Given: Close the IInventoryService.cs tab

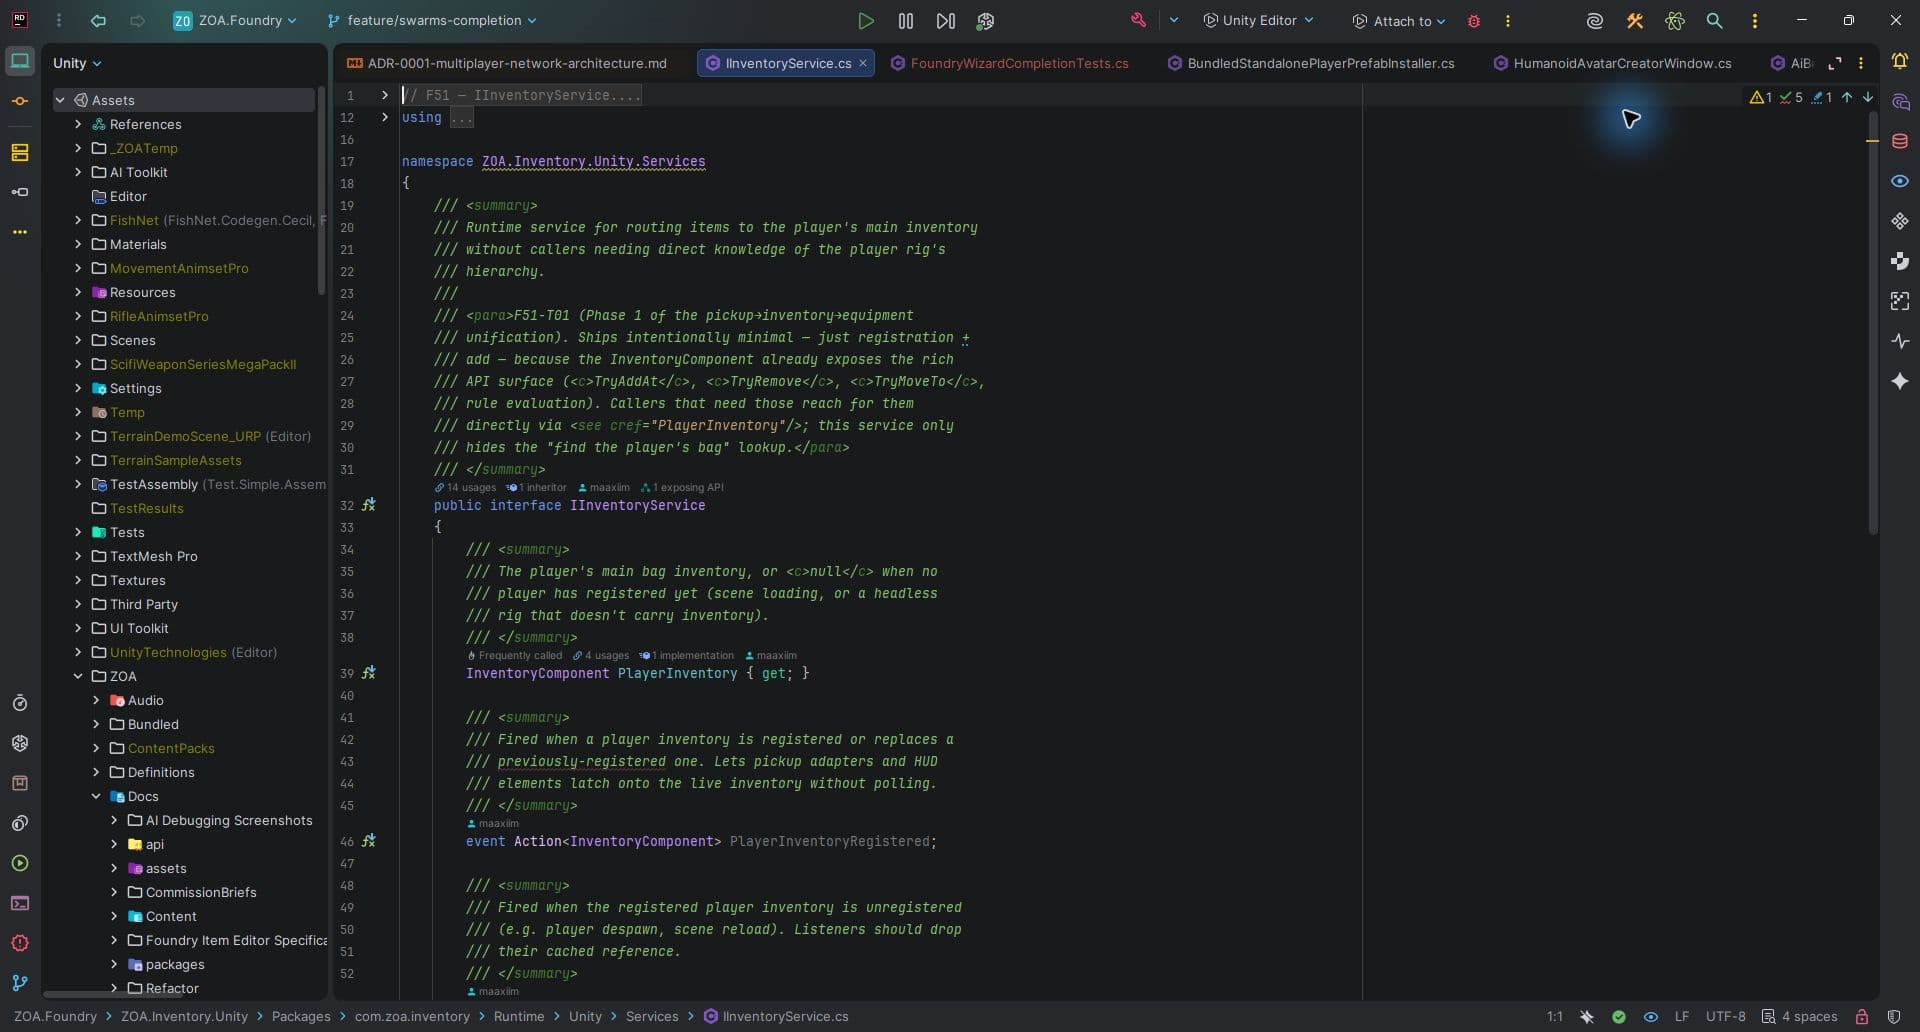Looking at the screenshot, I should tap(863, 63).
